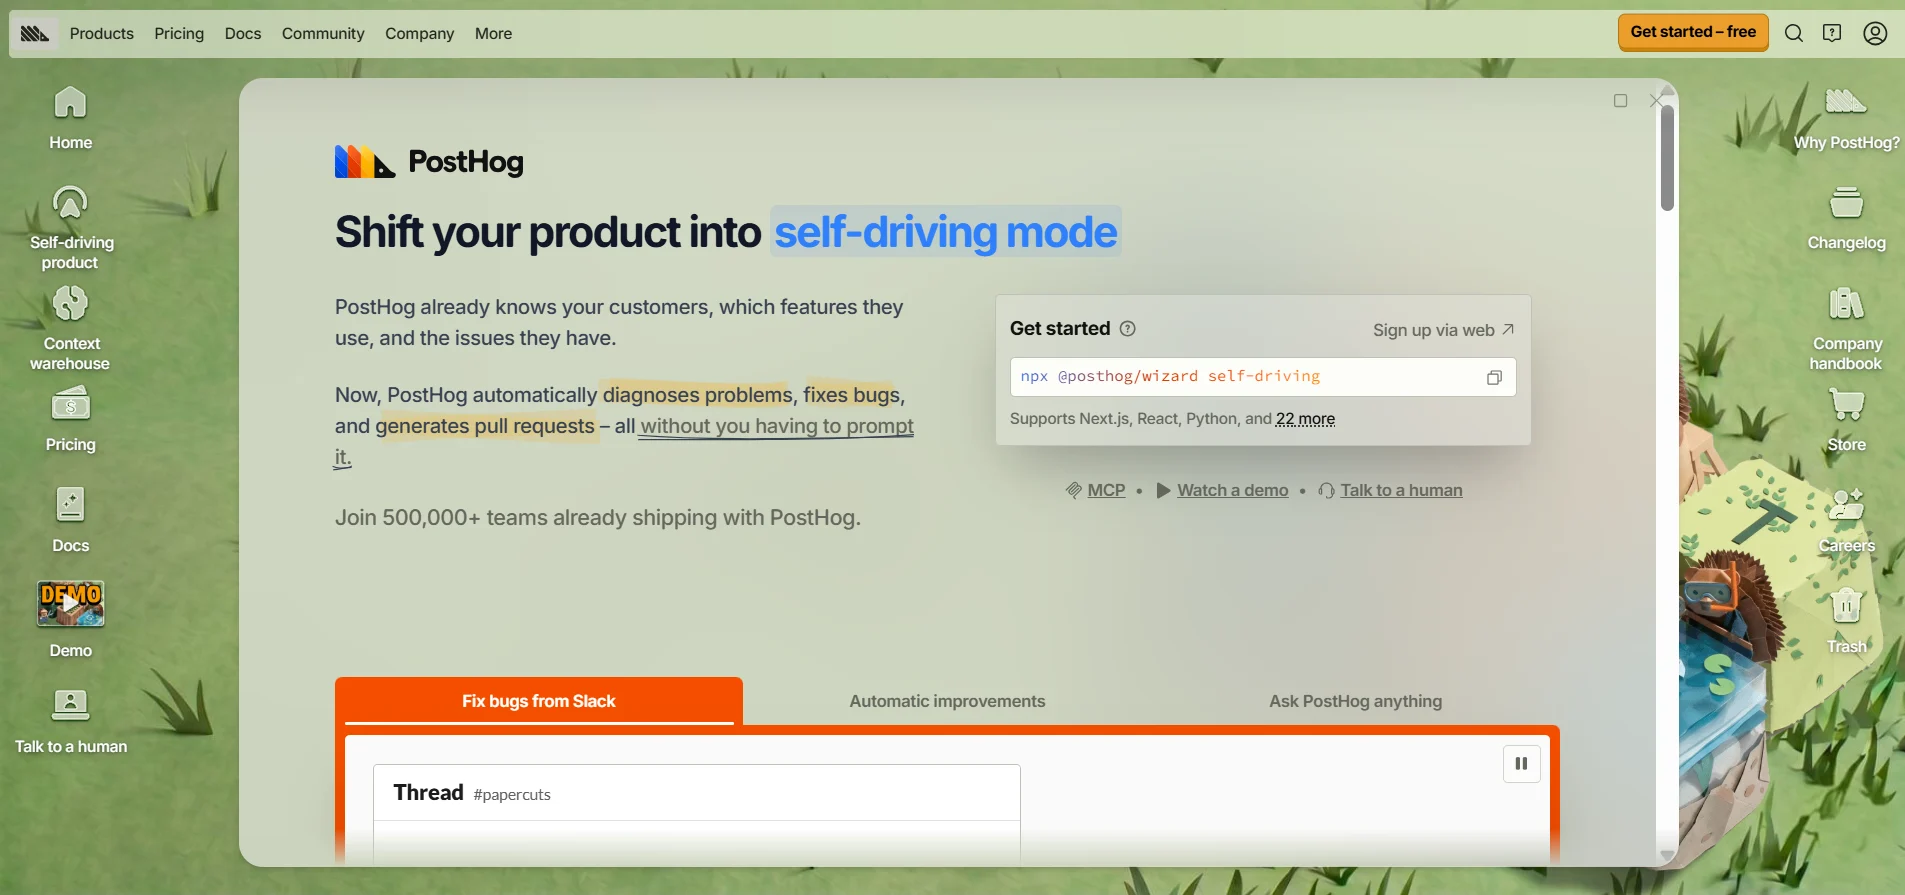Image resolution: width=1905 pixels, height=895 pixels.
Task: Click the 'self-driving mode' highlighted heading text
Action: tap(945, 232)
